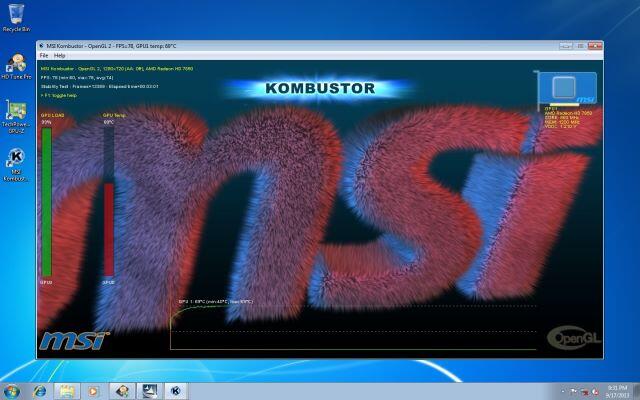The width and height of the screenshot is (640, 400).
Task: Click the volume tray icon
Action: 595,392
